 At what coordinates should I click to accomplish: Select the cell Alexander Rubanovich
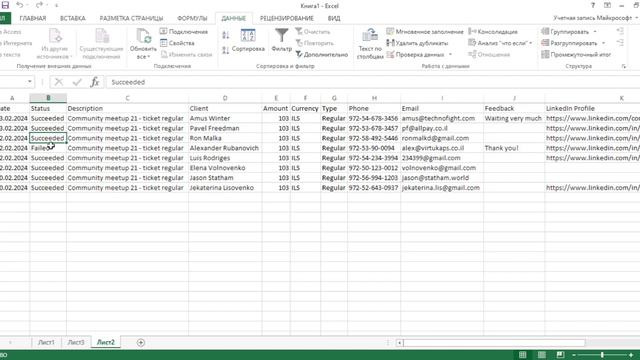coord(225,148)
